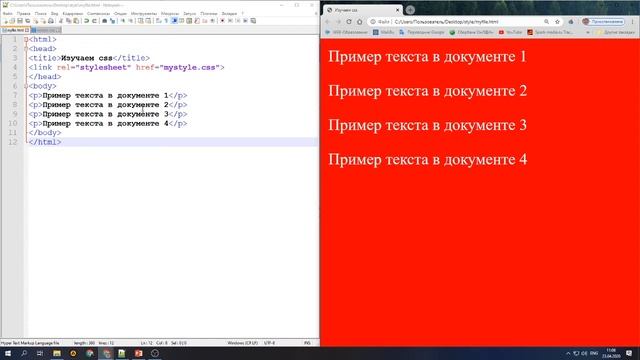Click the red Record macro button in Notepad++
Viewport: 640px width, 360px height.
tap(222, 21)
